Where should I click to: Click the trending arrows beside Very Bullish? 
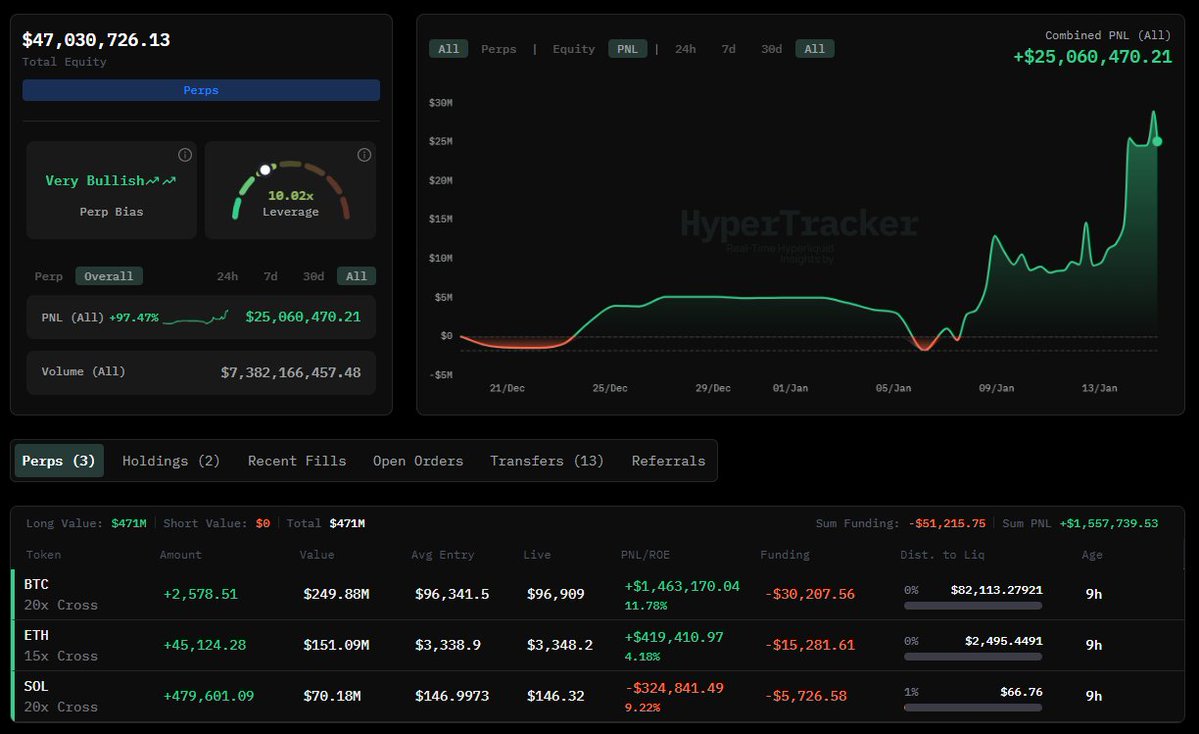[x=161, y=181]
